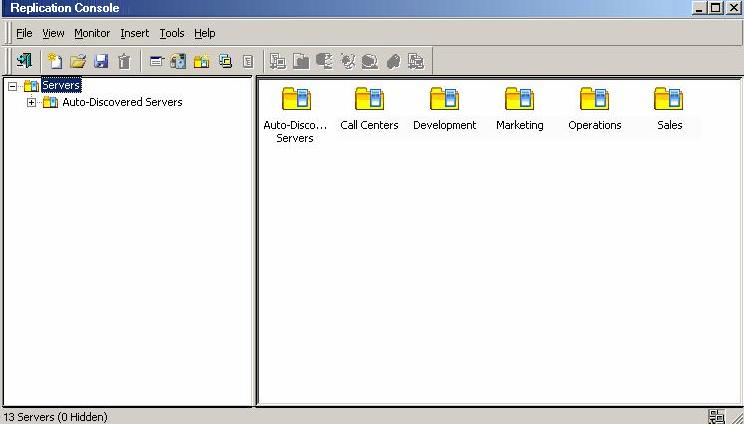Click the Auto-Disco... Servers folder in right pane
Viewport: 744px width, 424px height.
pos(295,99)
